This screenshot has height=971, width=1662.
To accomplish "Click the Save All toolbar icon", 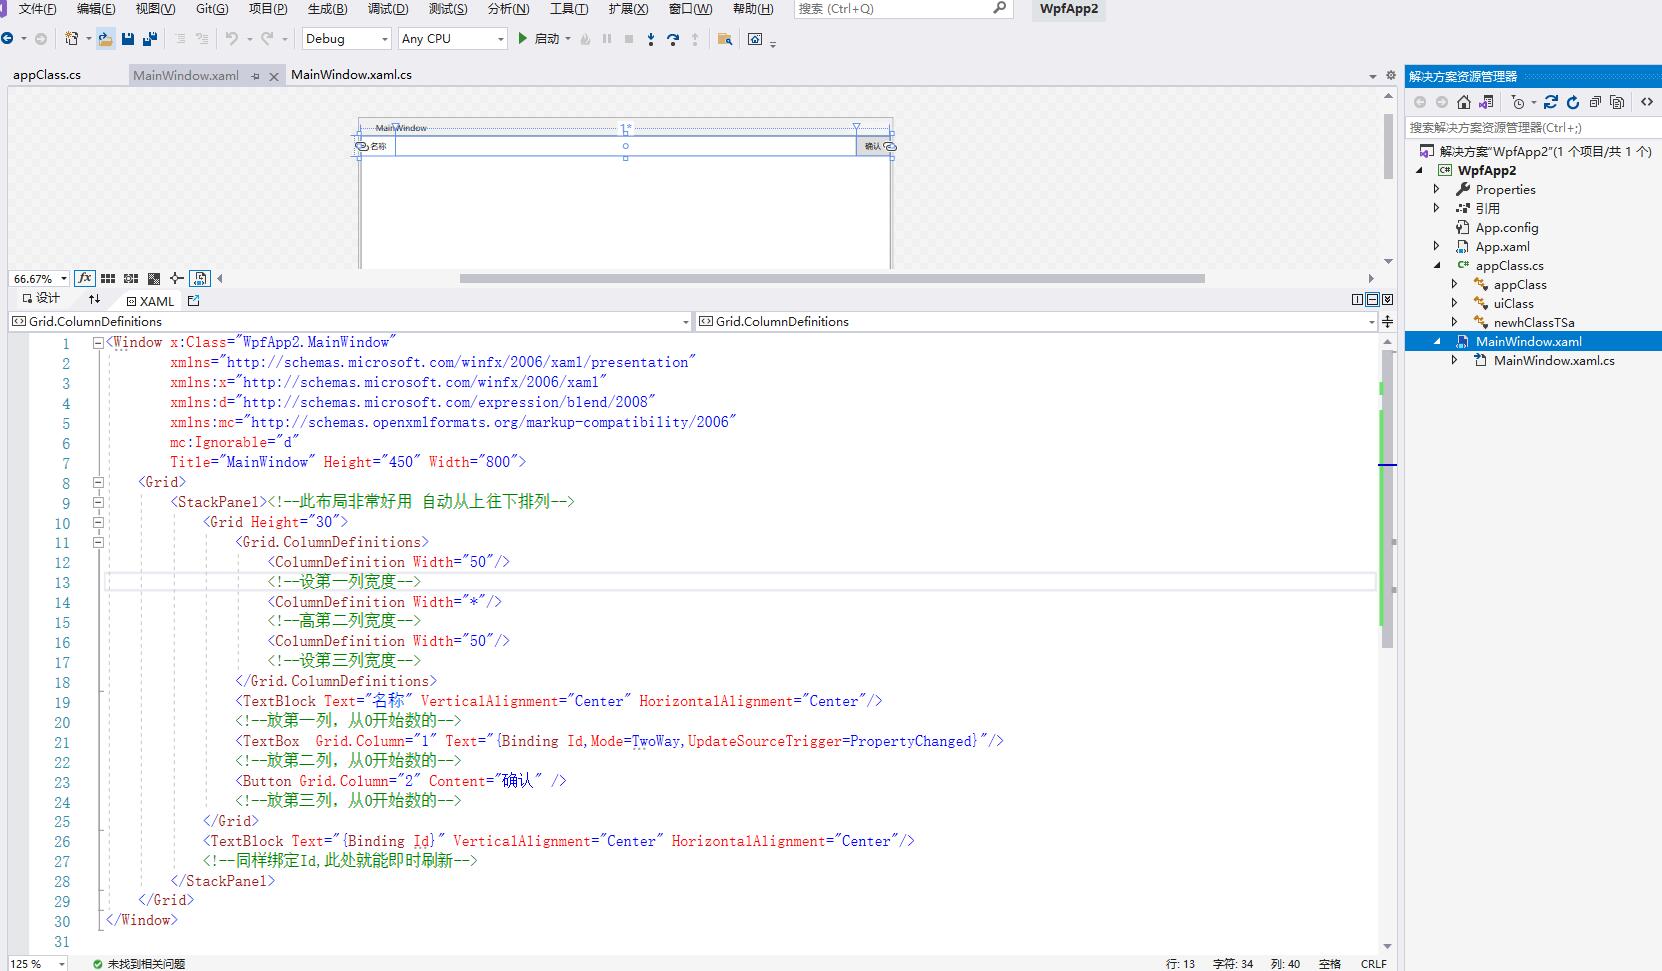I will (x=150, y=39).
